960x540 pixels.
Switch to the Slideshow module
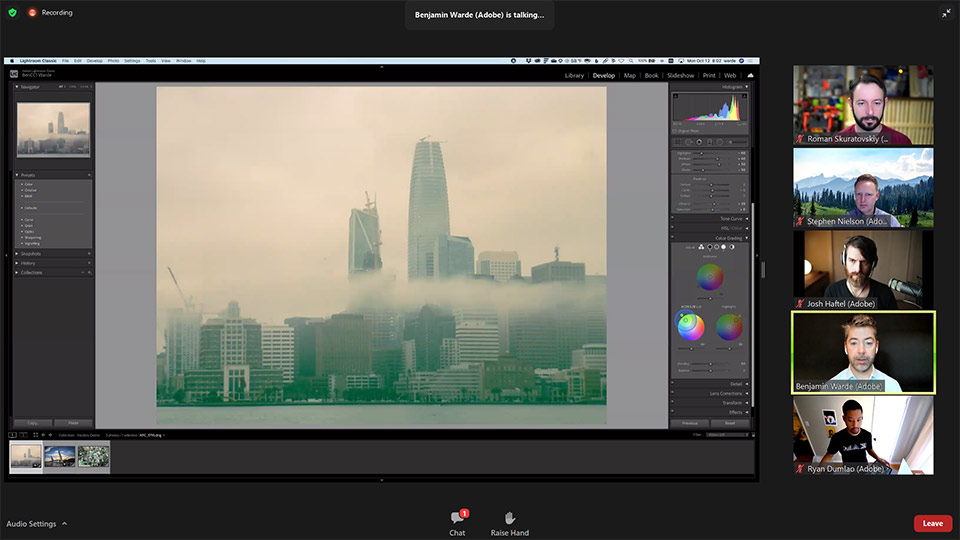pyautogui.click(x=680, y=75)
